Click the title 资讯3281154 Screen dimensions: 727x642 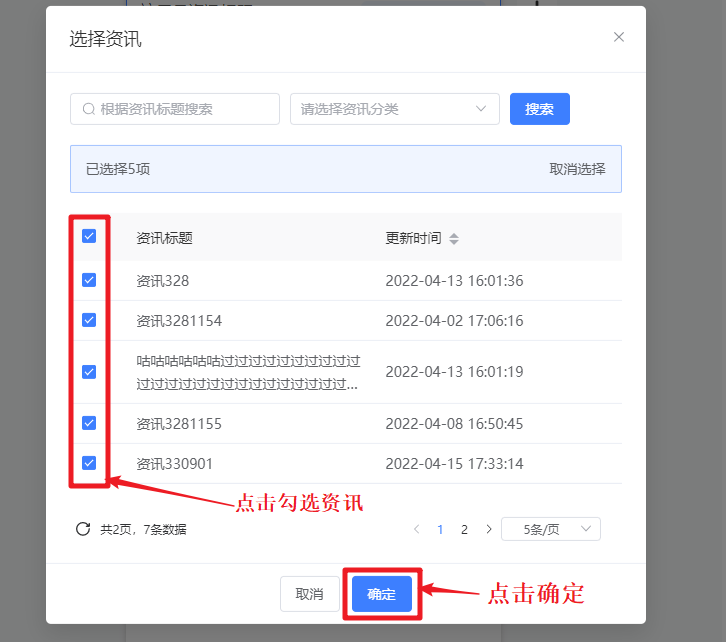point(179,321)
